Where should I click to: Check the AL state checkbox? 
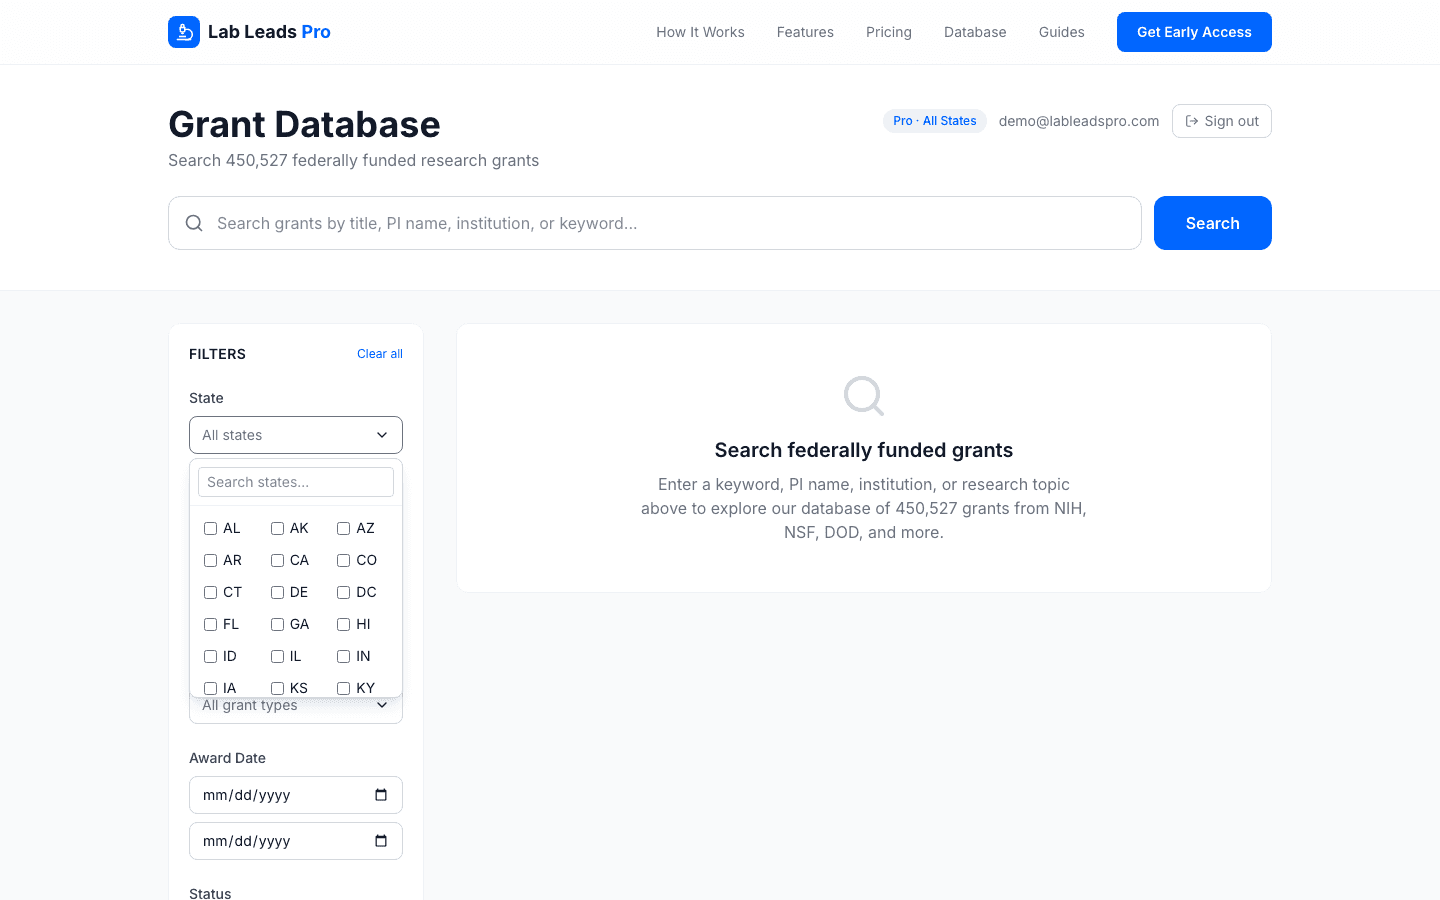click(x=210, y=528)
